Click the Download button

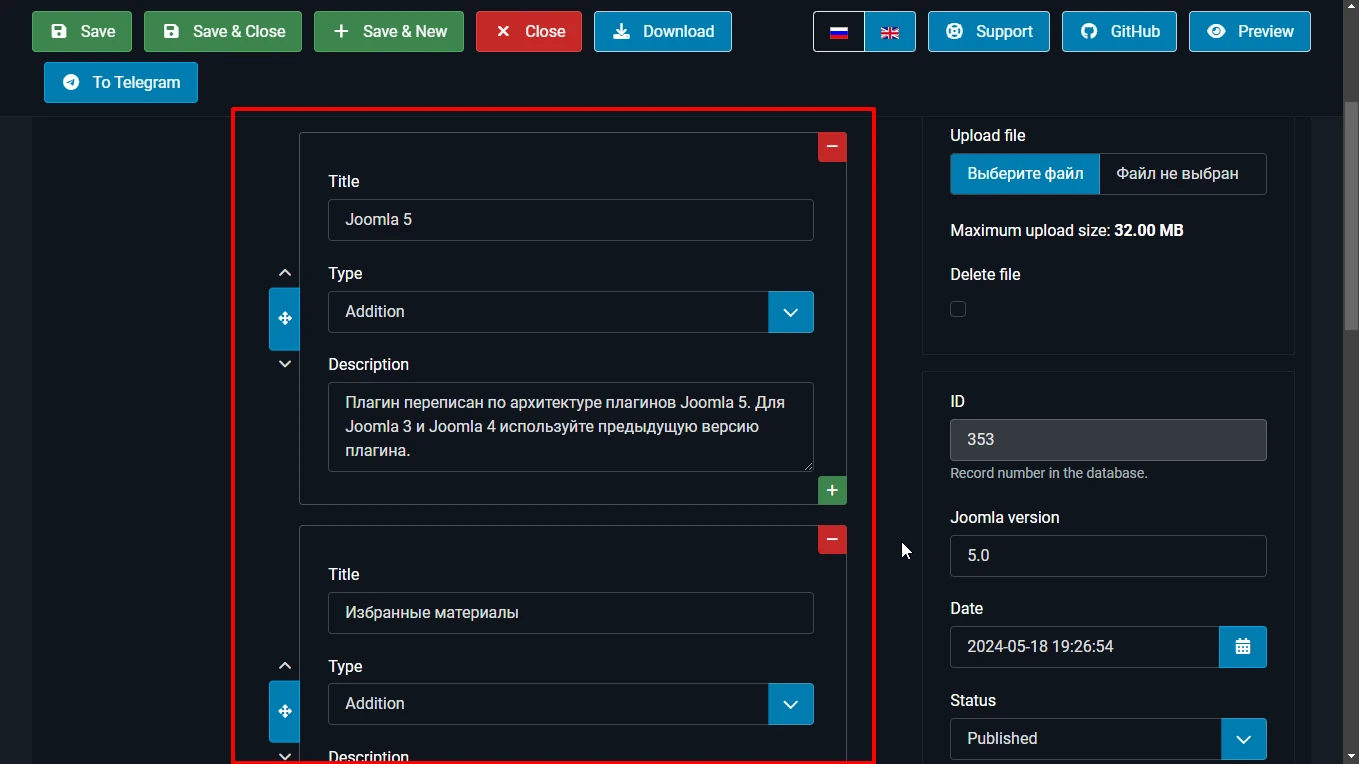pyautogui.click(x=663, y=32)
